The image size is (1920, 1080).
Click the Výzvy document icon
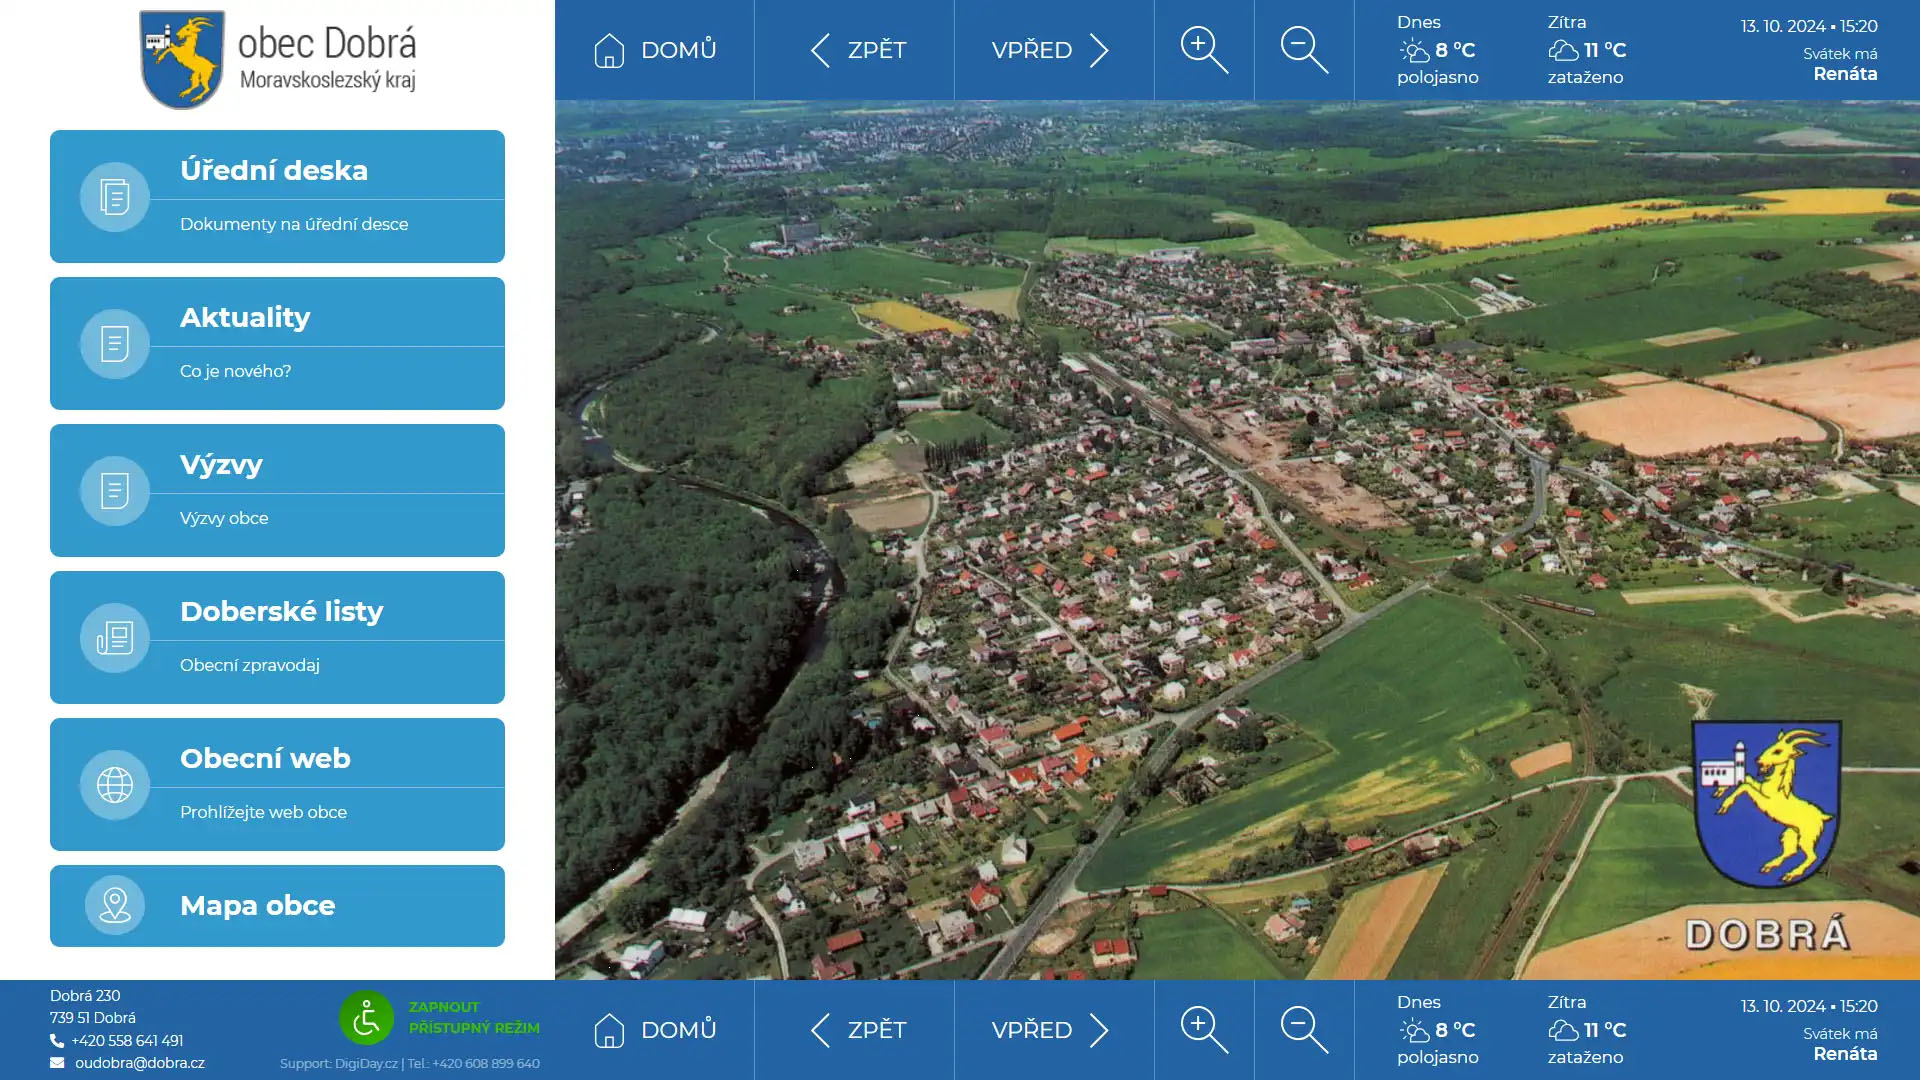click(115, 491)
